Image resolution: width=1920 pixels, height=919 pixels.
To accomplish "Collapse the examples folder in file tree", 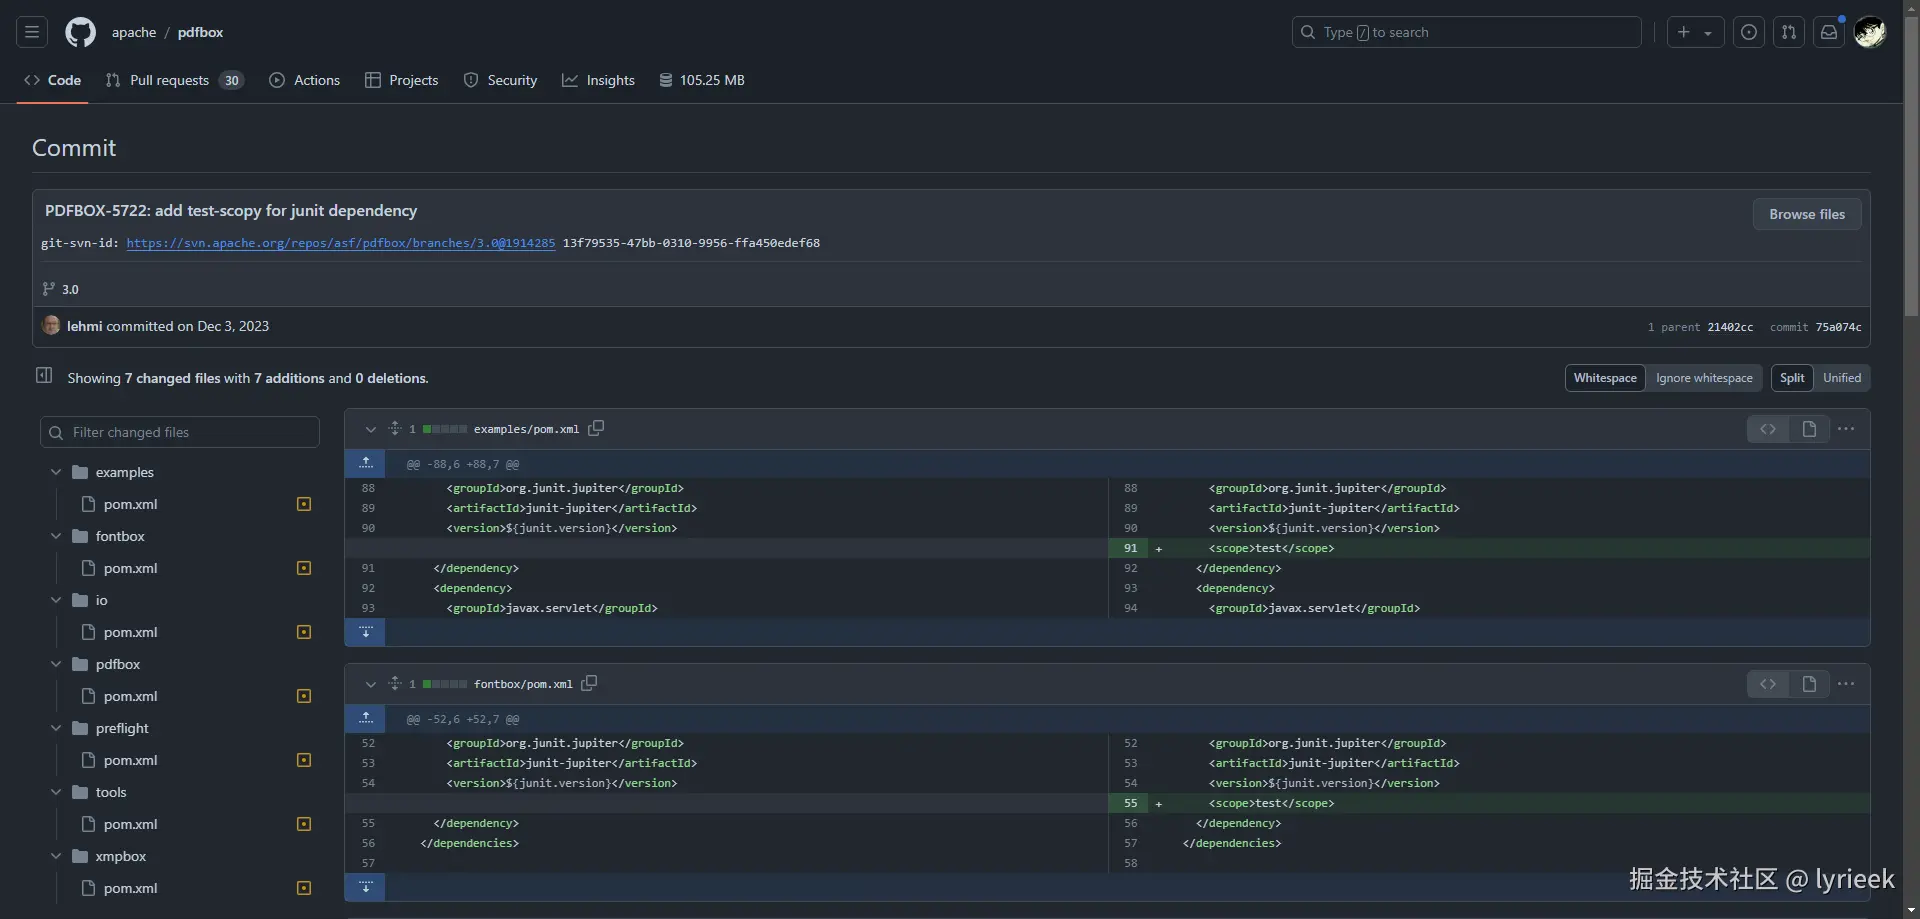I will tap(56, 472).
